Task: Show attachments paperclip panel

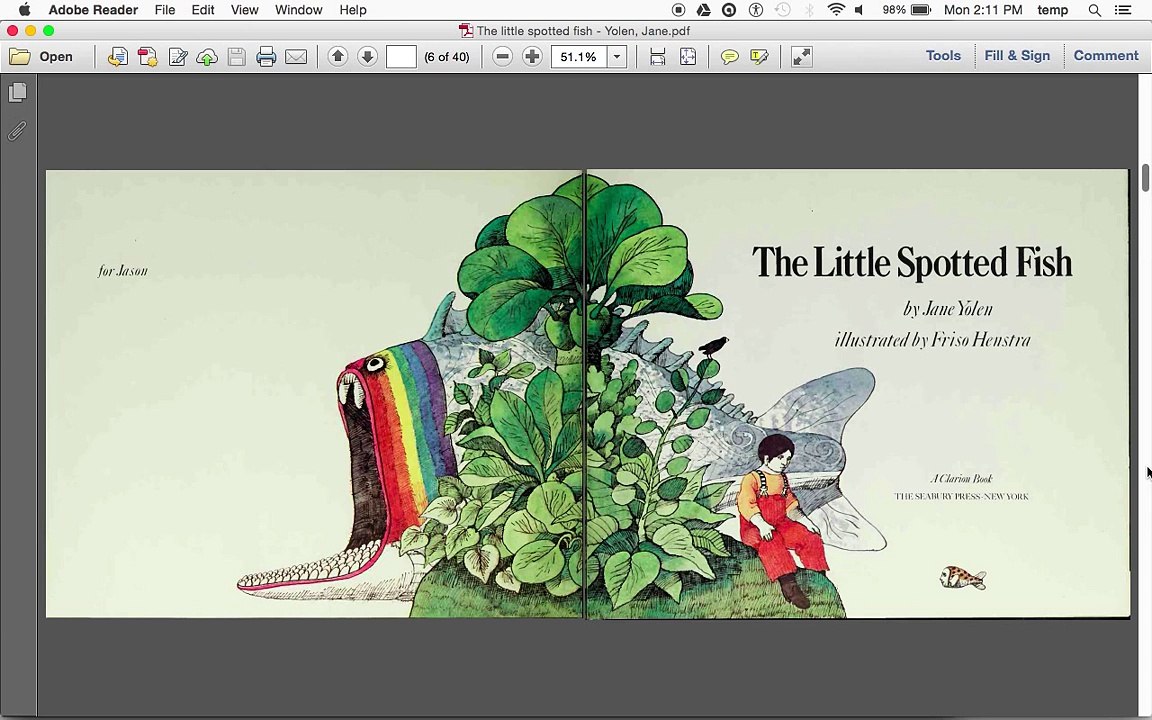Action: pos(18,131)
